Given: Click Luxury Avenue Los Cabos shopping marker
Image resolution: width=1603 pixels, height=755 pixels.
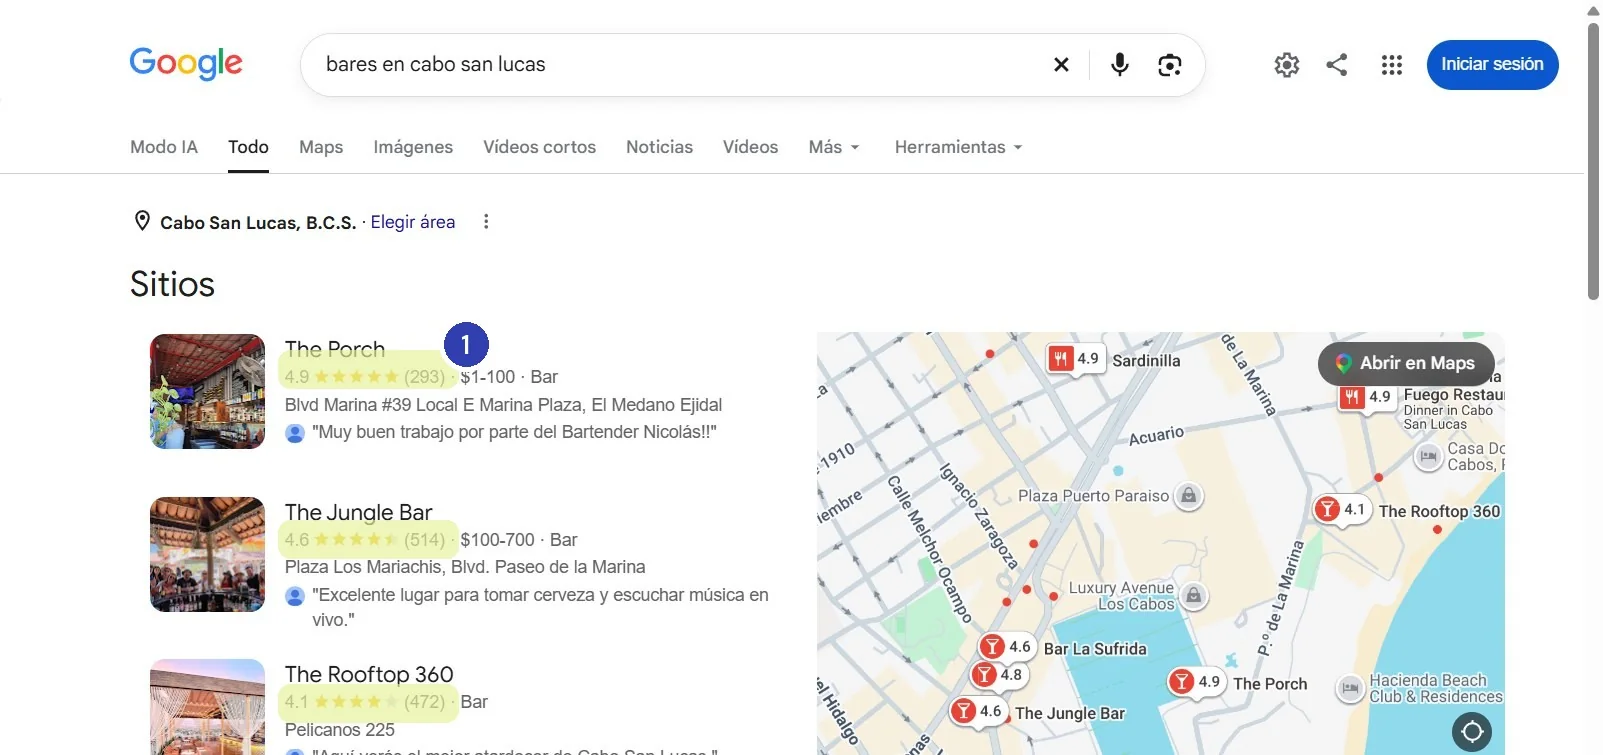Looking at the screenshot, I should click(1193, 597).
